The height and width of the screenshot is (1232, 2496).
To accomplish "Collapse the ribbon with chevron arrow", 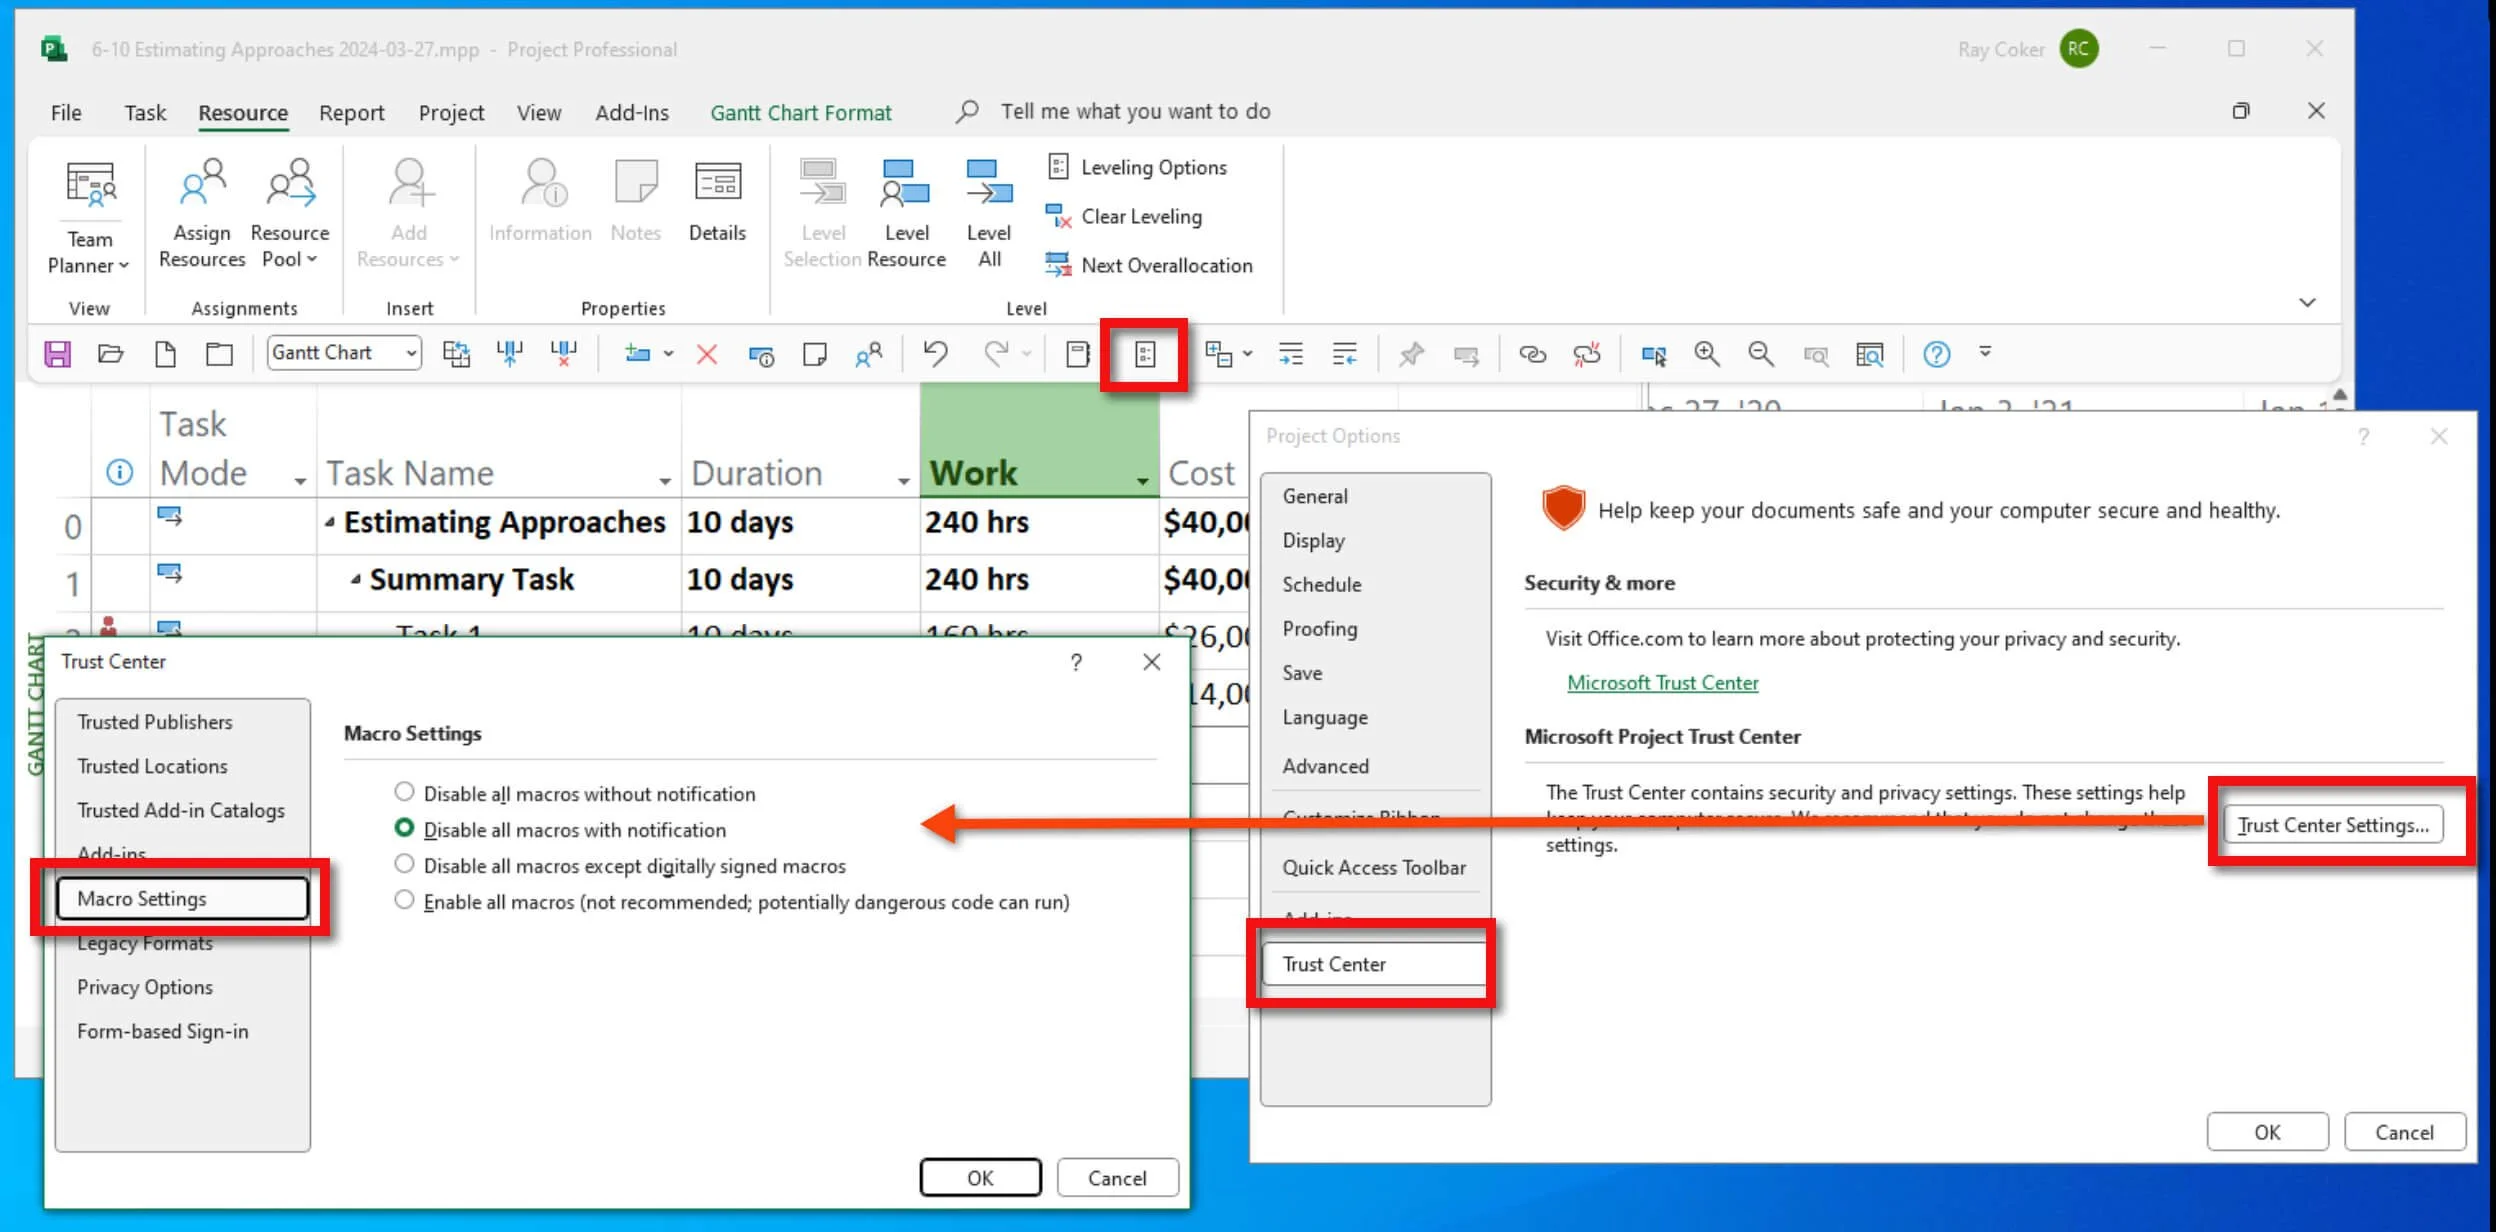I will tap(2307, 302).
